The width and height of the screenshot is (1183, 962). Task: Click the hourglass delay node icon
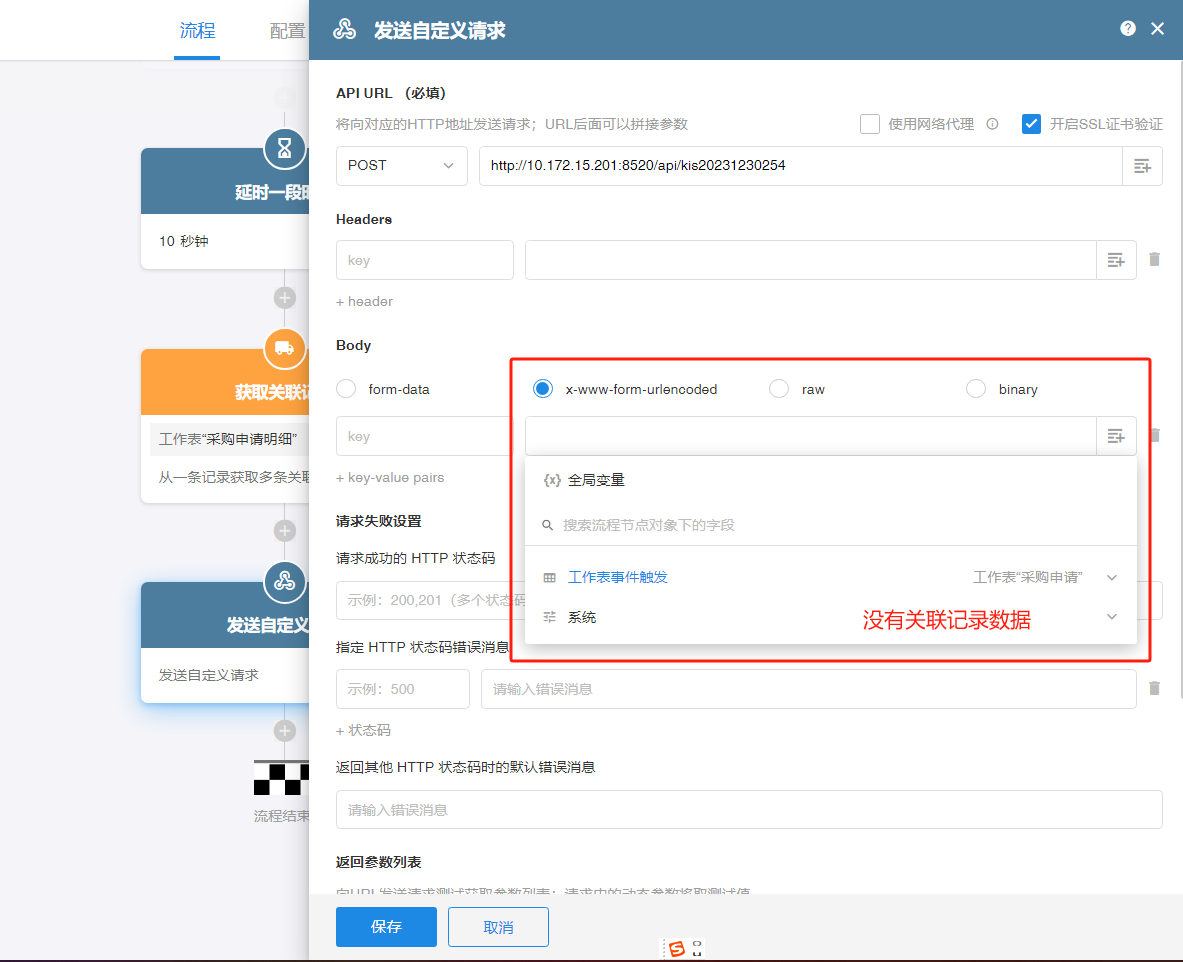(285, 149)
